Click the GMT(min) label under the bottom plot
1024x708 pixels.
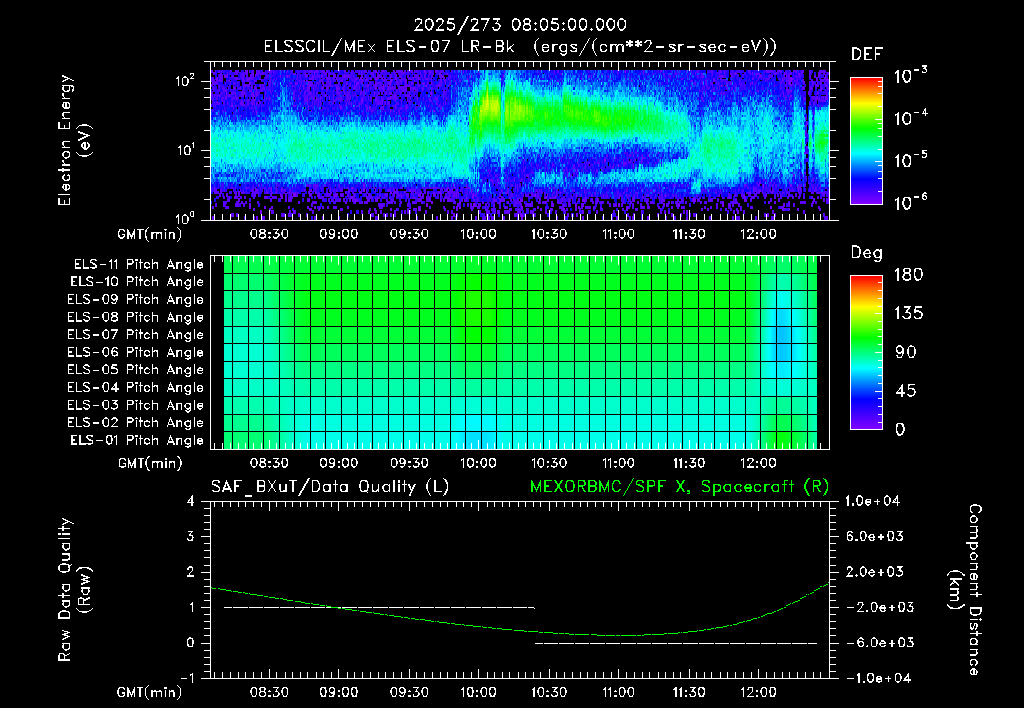(150, 692)
